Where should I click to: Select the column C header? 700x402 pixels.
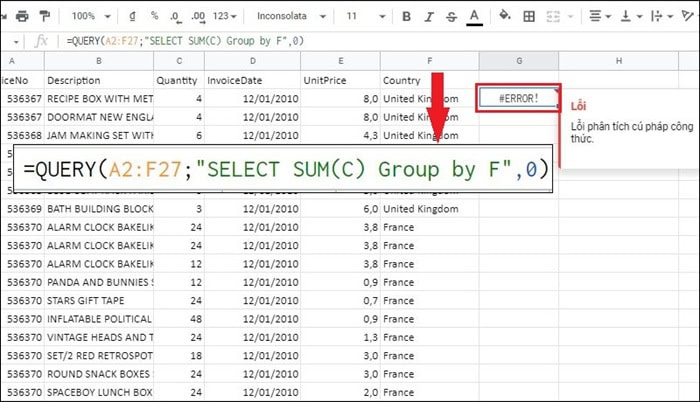tap(177, 62)
